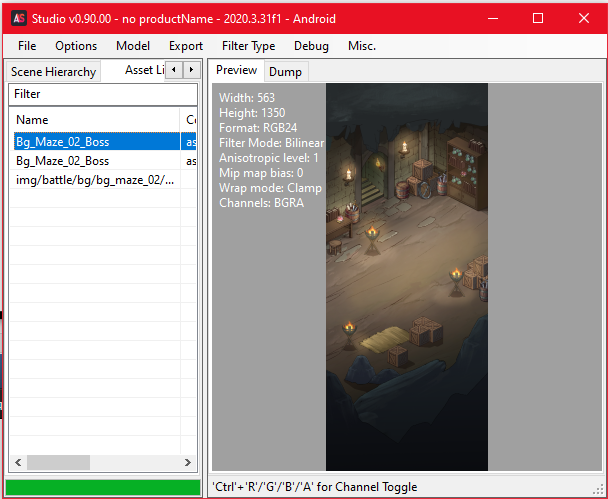Screen dimensions: 608x499
Task: Click the Channel Toggle status bar text
Action: point(314,487)
